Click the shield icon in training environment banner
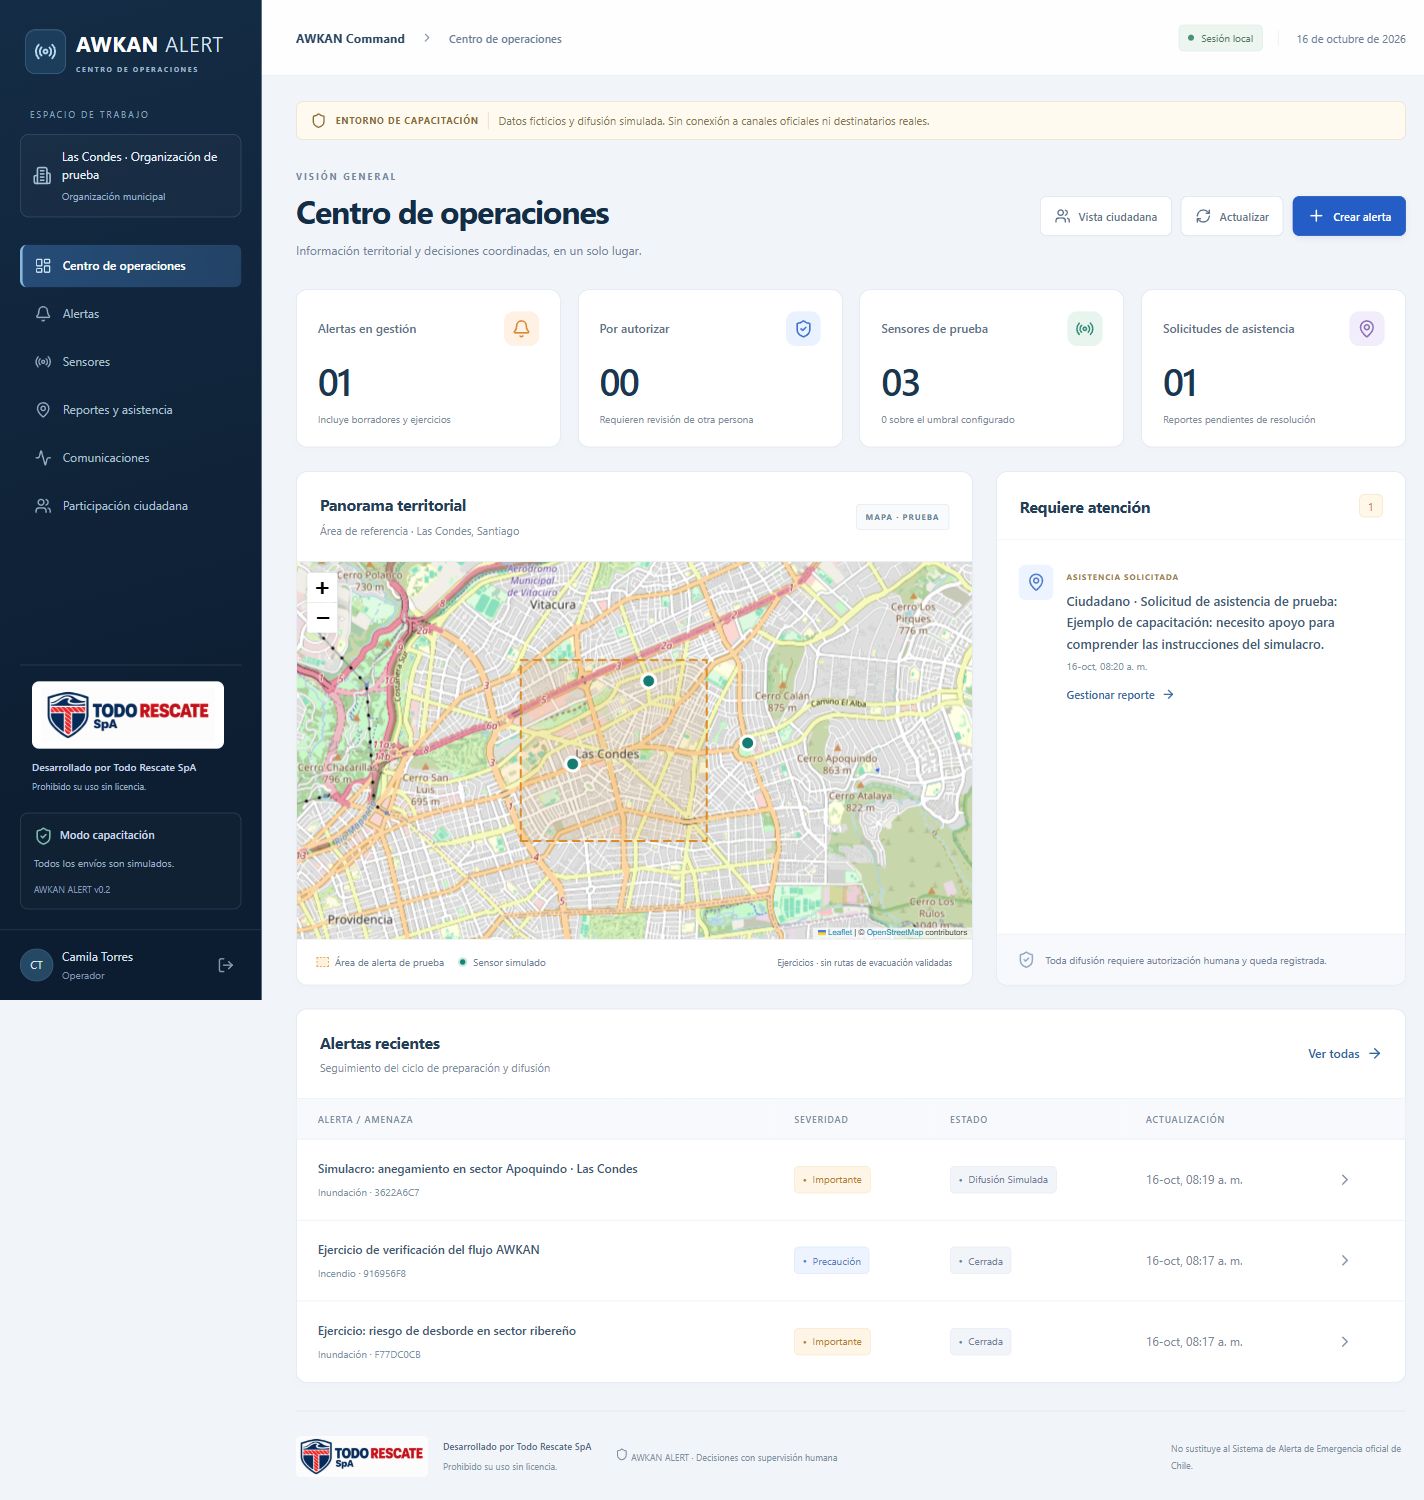This screenshot has height=1500, width=1424. [319, 121]
